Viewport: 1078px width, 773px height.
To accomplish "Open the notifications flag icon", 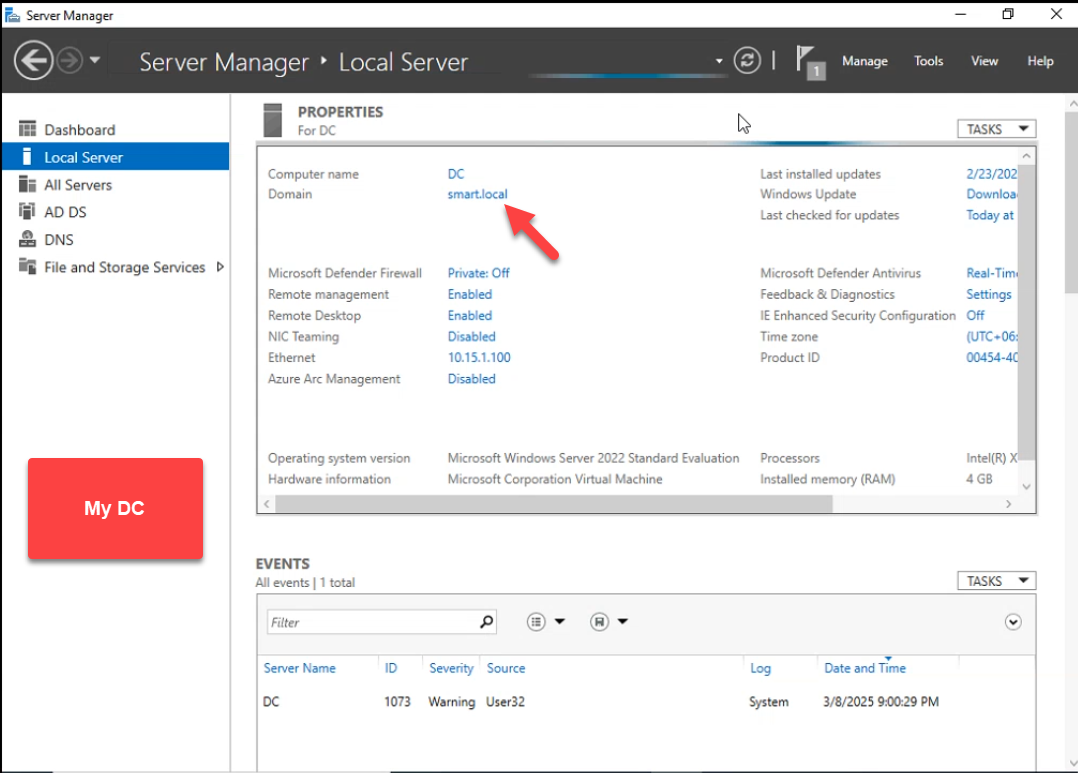I will point(810,62).
